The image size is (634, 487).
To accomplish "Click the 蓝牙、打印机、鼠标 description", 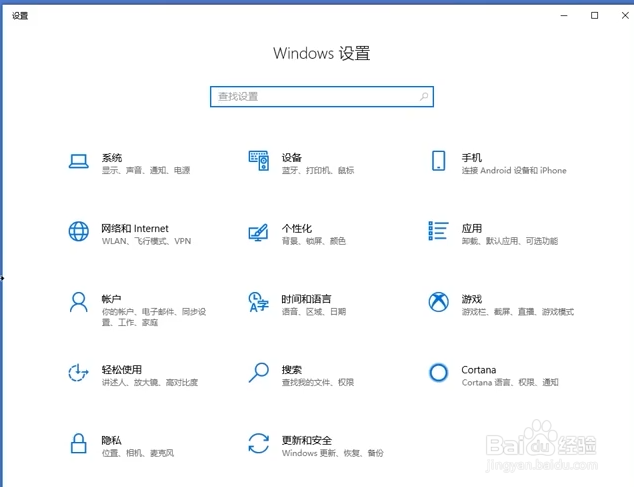I will [318, 170].
